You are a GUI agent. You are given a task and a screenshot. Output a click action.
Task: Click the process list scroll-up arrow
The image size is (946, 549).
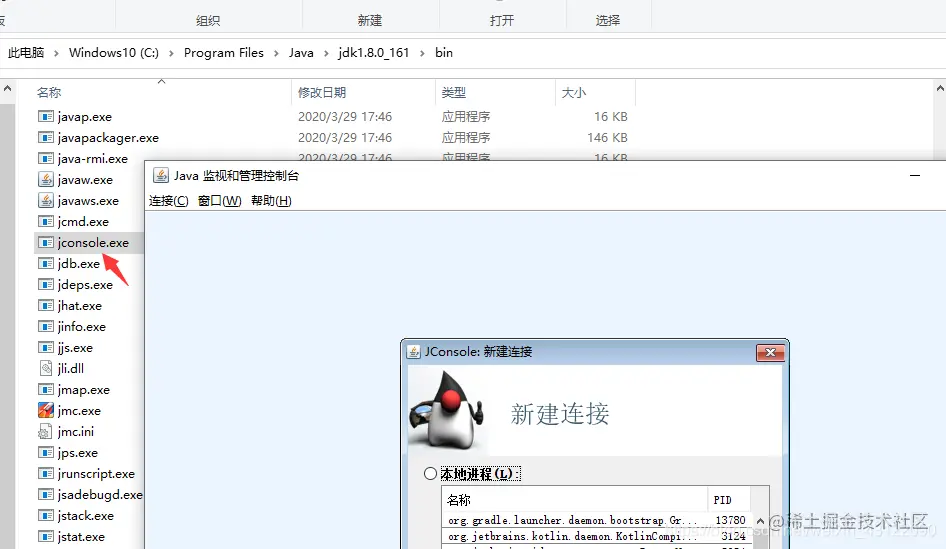tap(760, 521)
